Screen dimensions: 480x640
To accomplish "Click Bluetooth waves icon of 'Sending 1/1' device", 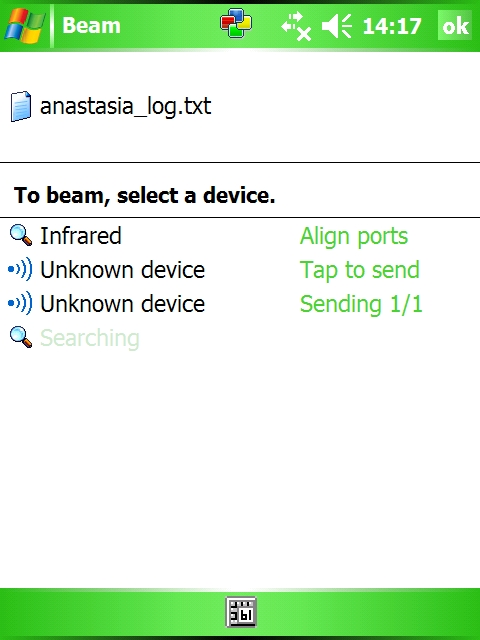I will click(x=20, y=303).
